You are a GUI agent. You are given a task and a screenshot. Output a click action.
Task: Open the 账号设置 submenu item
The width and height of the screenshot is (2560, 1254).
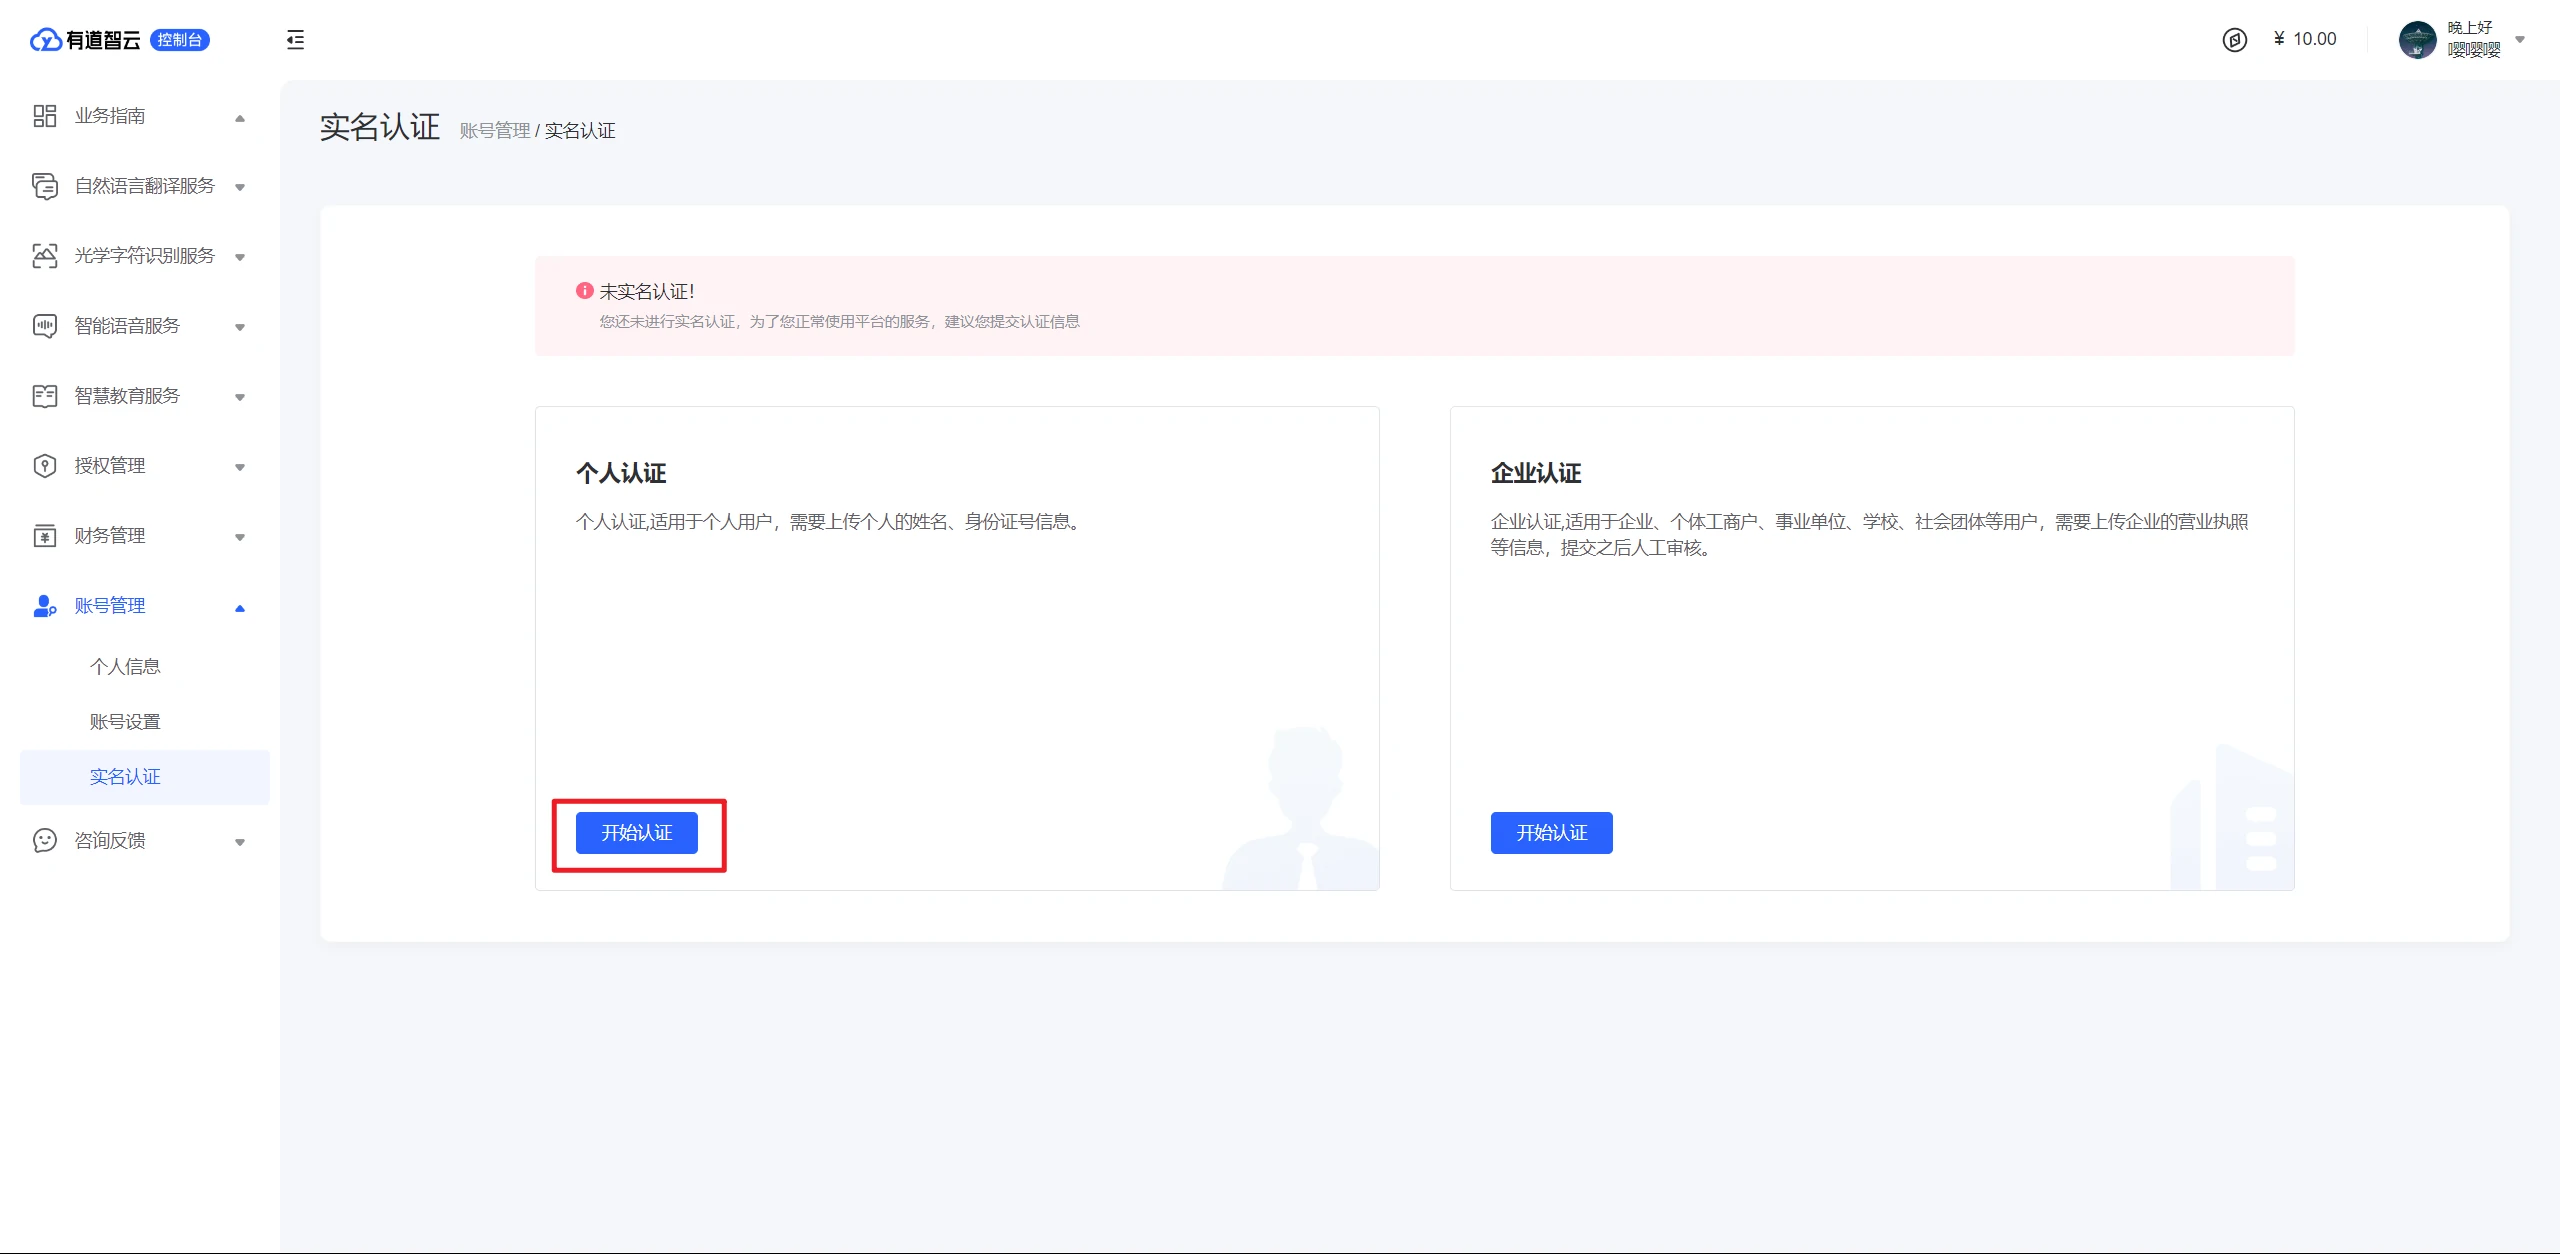125,722
